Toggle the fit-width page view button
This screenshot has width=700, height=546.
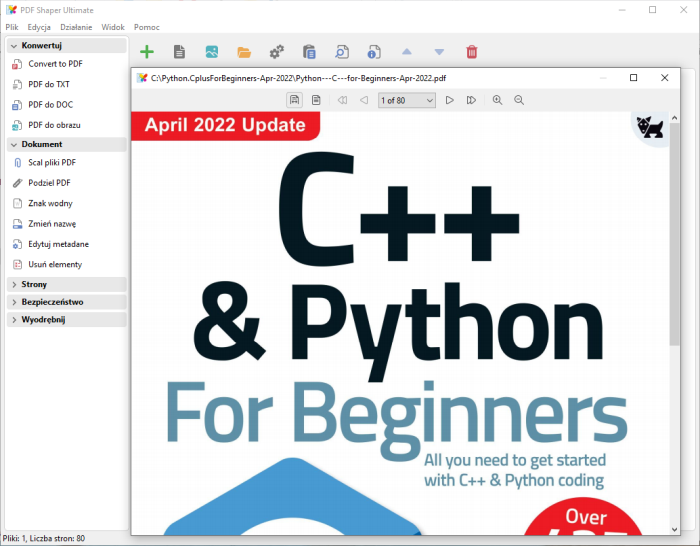[x=294, y=100]
